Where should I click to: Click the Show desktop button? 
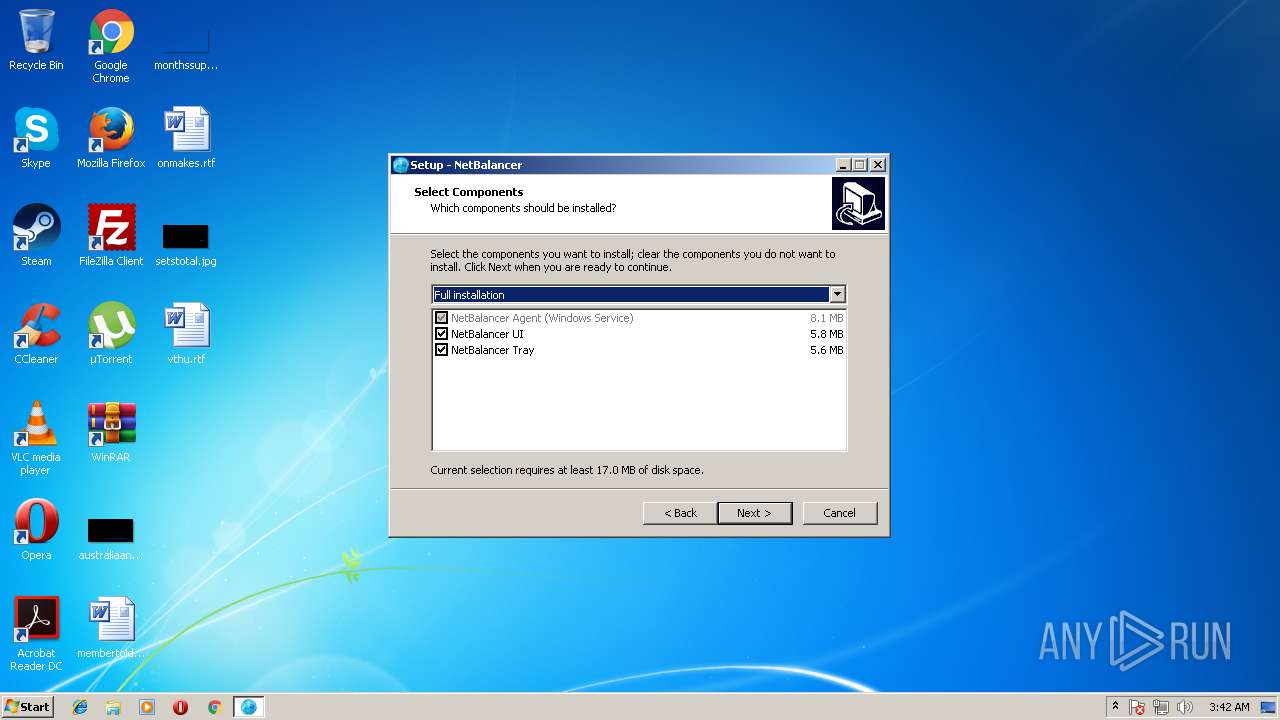tap(1269, 707)
